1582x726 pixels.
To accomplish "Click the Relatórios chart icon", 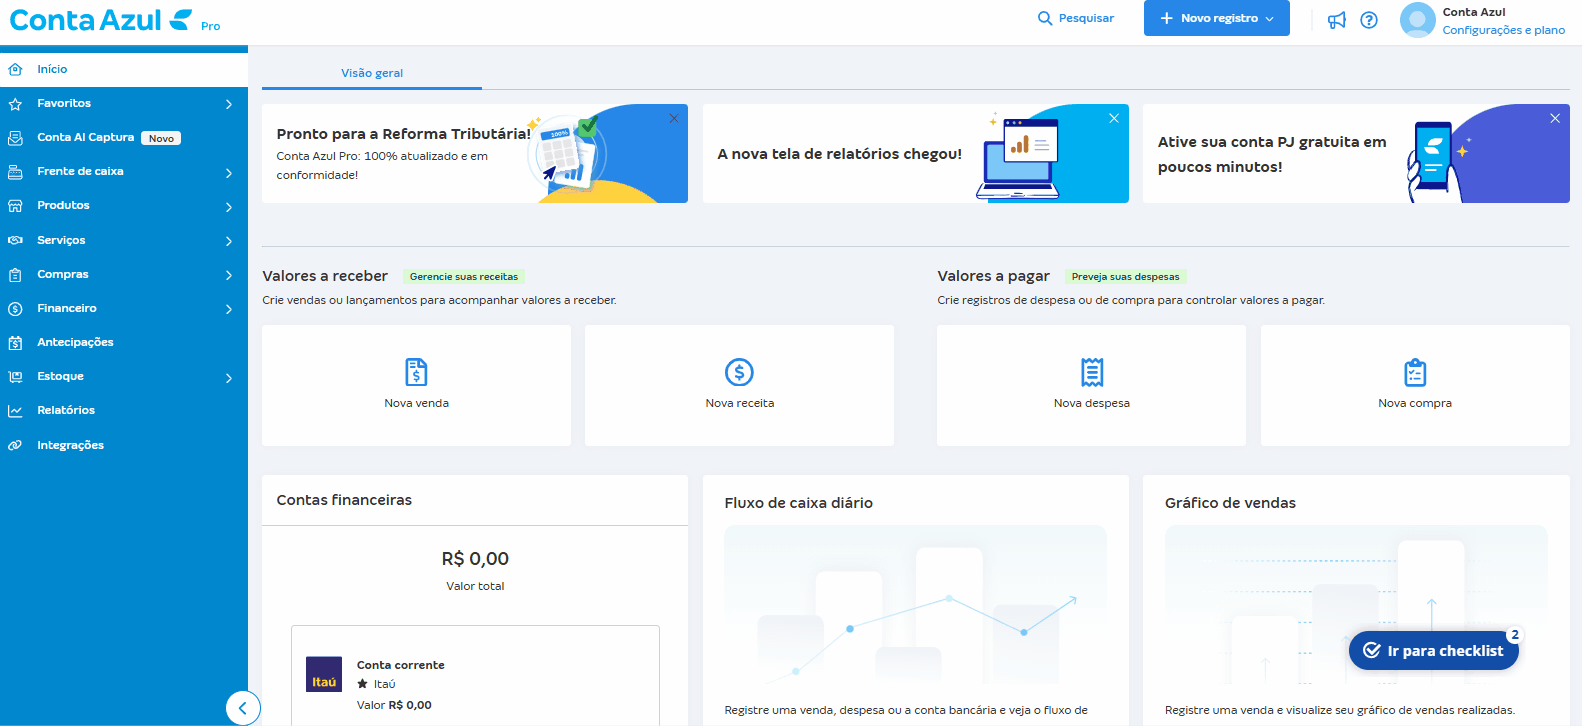I will 15,411.
